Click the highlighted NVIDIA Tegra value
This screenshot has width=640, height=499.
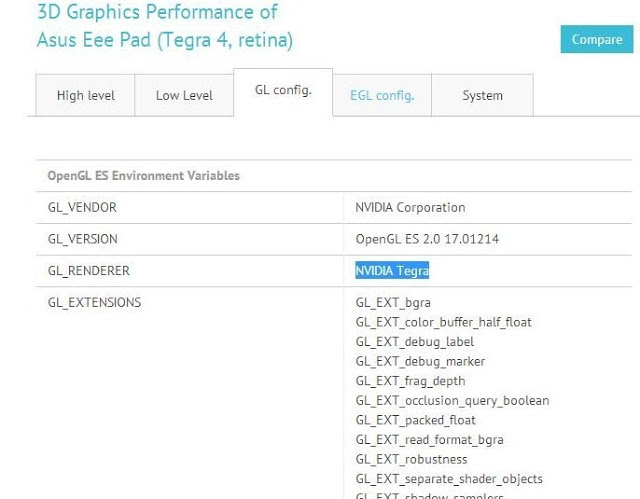(x=392, y=271)
